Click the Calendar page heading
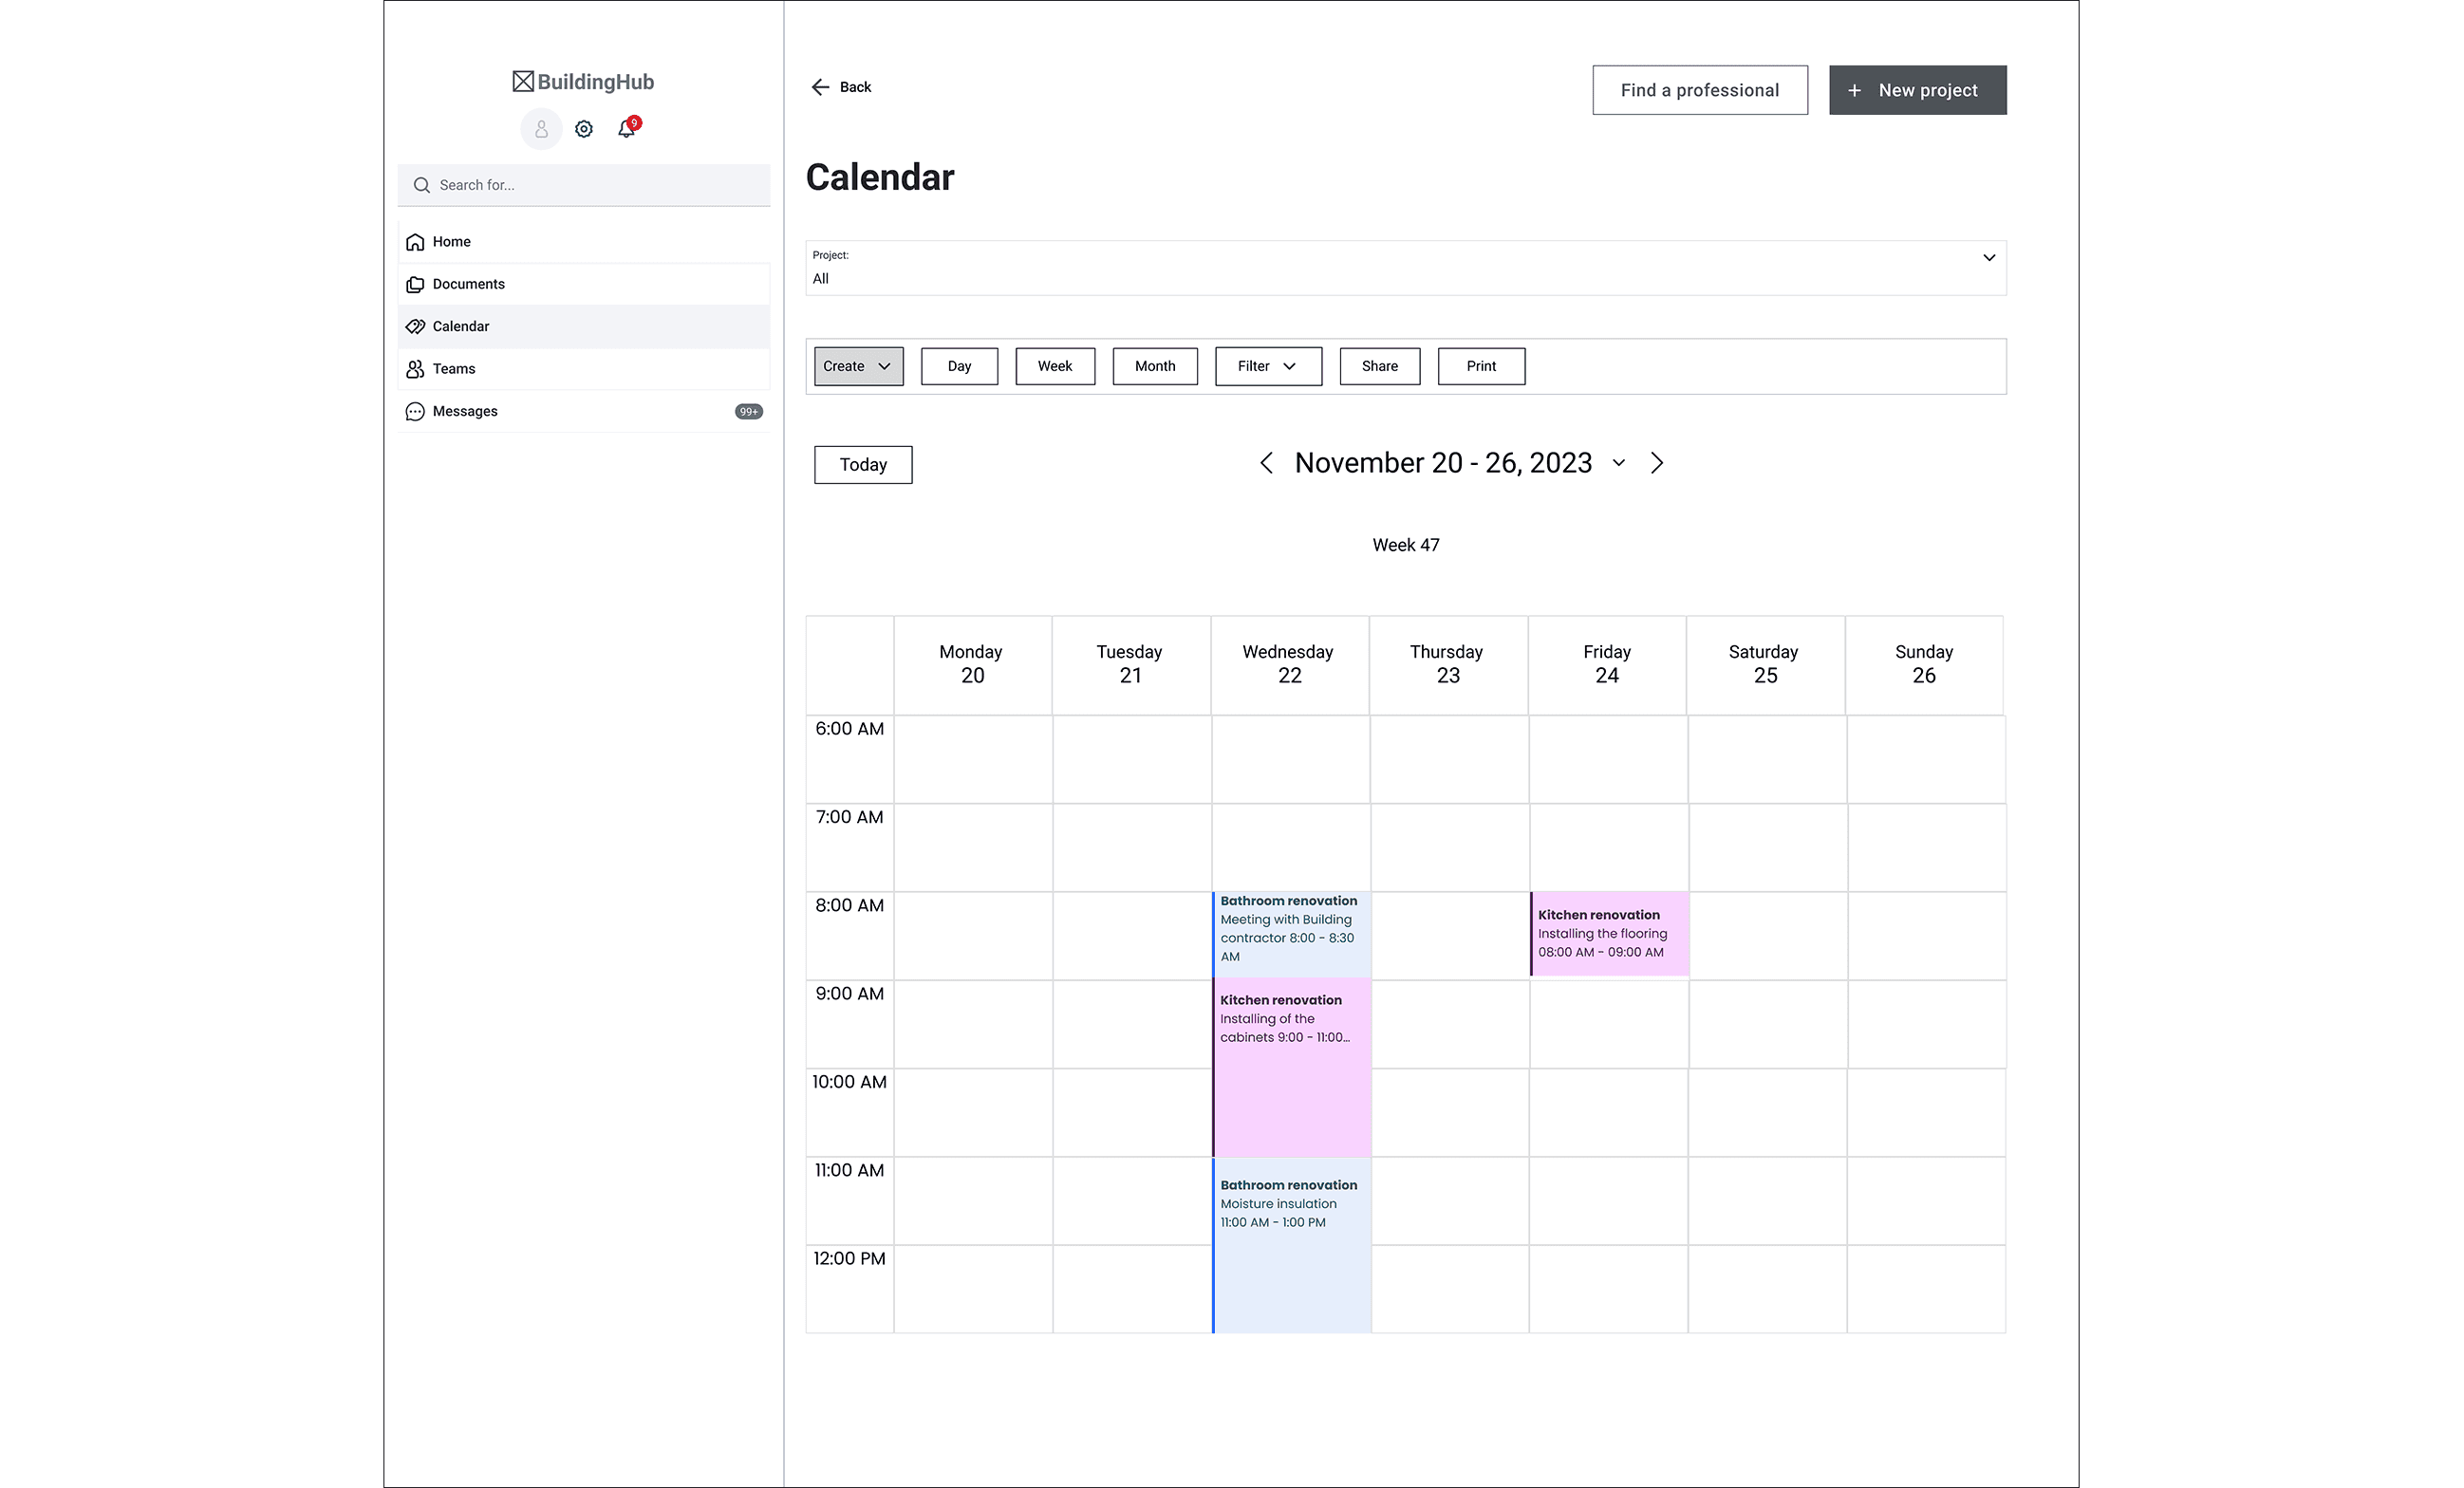This screenshot has height=1488, width=2464. [880, 177]
